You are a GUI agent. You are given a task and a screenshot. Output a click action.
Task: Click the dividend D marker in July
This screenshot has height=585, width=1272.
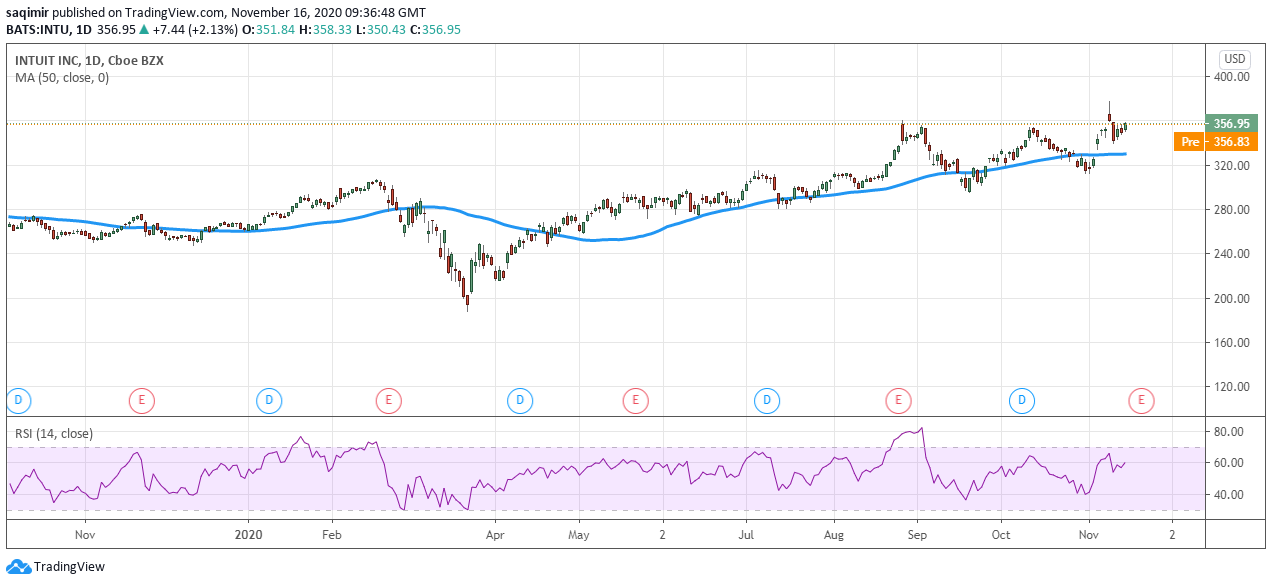(x=767, y=401)
